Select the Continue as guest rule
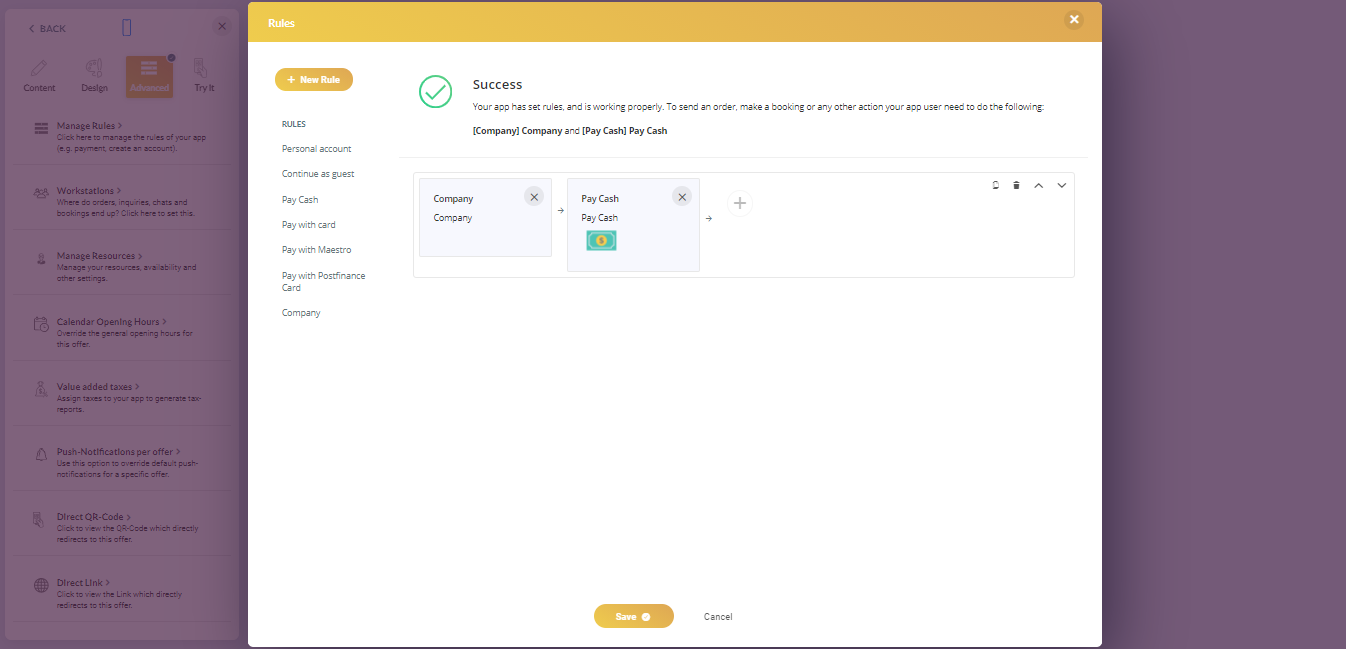This screenshot has width=1346, height=649. pos(318,174)
